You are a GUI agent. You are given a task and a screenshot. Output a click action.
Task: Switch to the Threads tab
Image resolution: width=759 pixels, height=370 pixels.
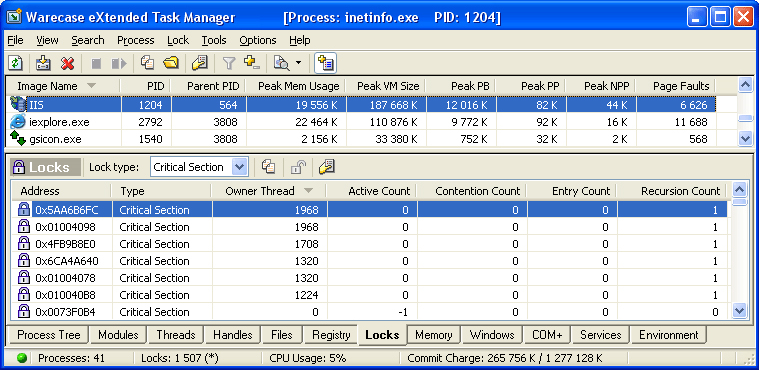pyautogui.click(x=175, y=335)
